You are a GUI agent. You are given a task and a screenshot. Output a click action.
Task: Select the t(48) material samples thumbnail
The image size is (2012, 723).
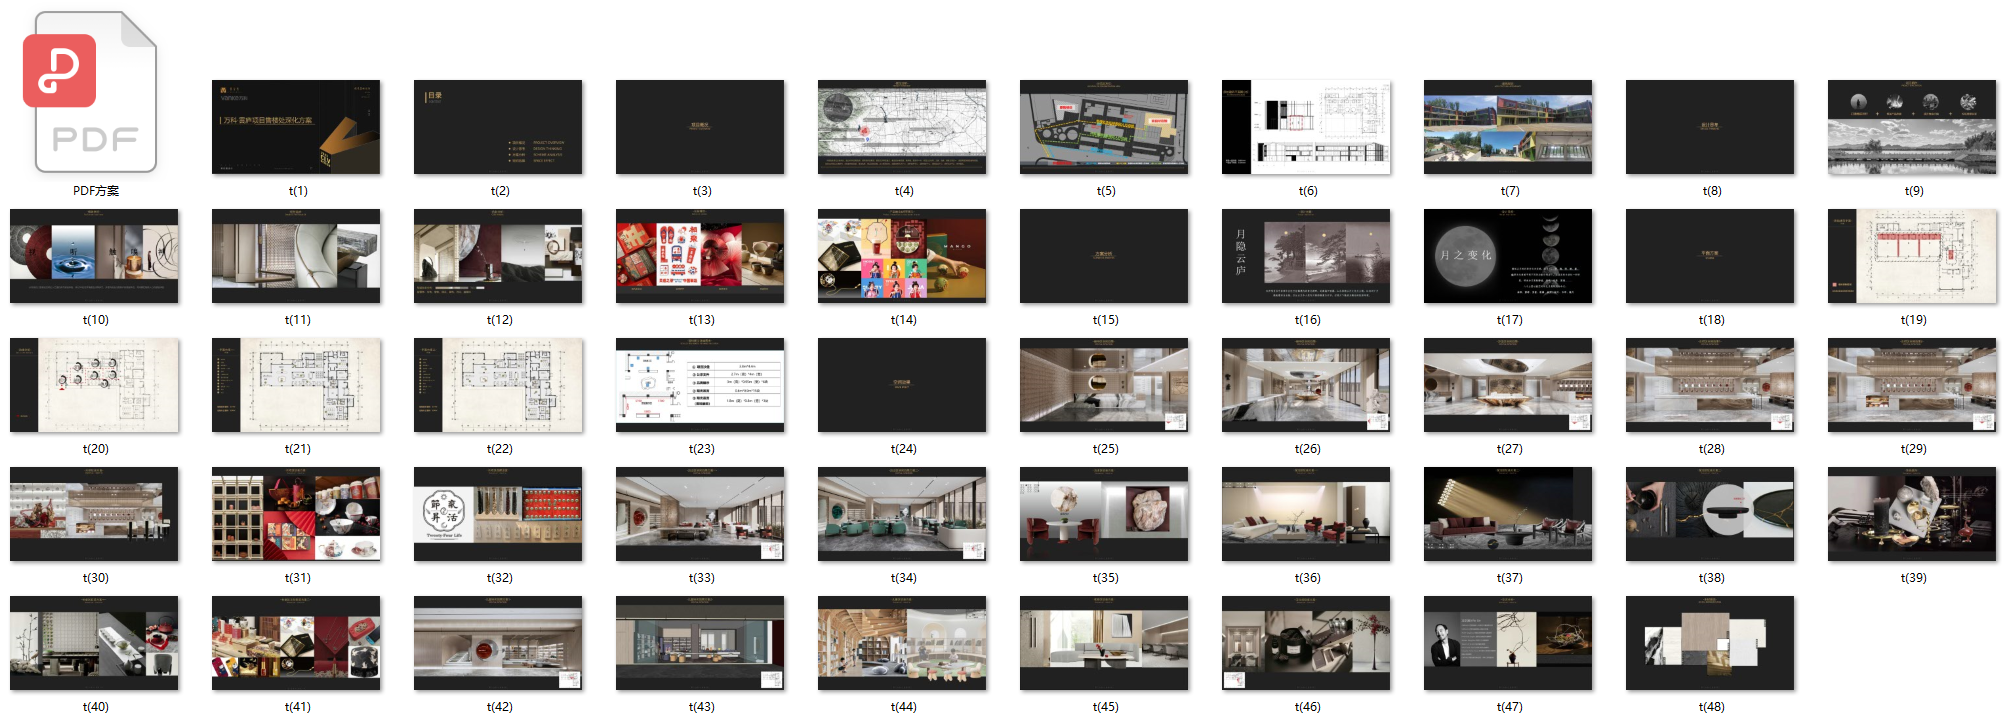(x=1710, y=643)
